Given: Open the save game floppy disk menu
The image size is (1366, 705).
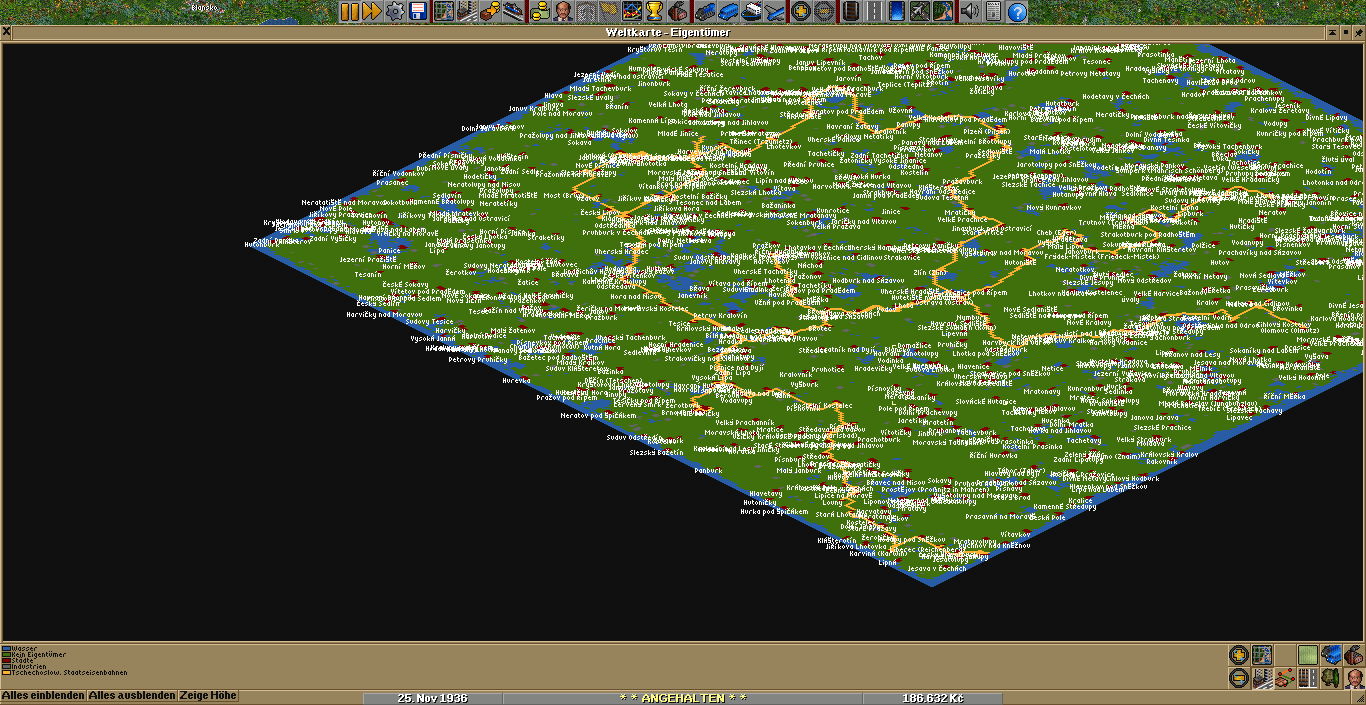Looking at the screenshot, I should [418, 12].
